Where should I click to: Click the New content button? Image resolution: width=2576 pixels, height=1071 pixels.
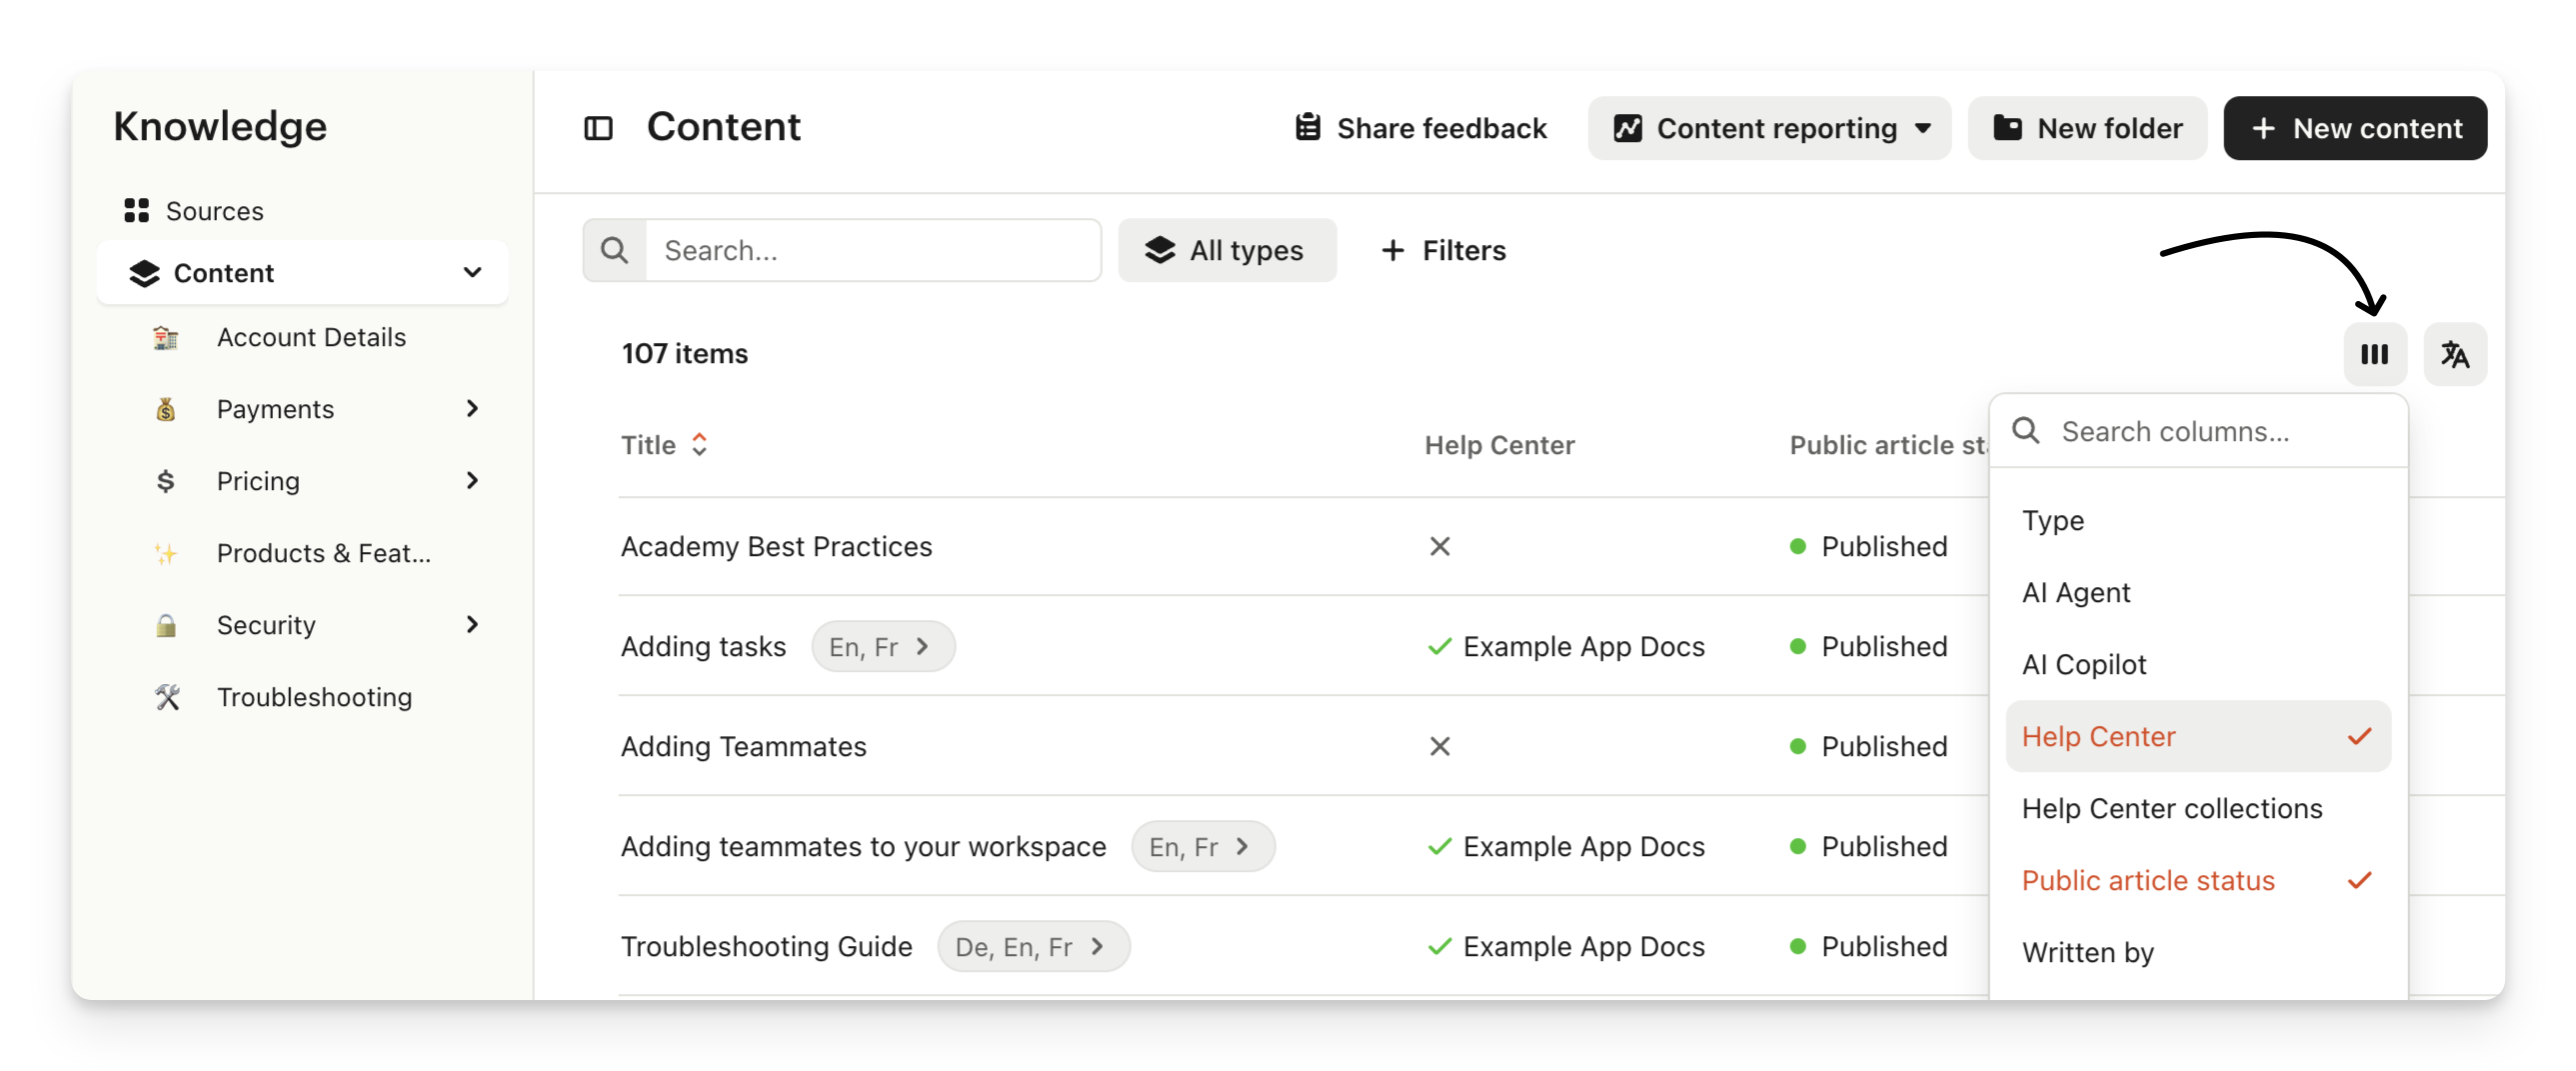[2354, 128]
